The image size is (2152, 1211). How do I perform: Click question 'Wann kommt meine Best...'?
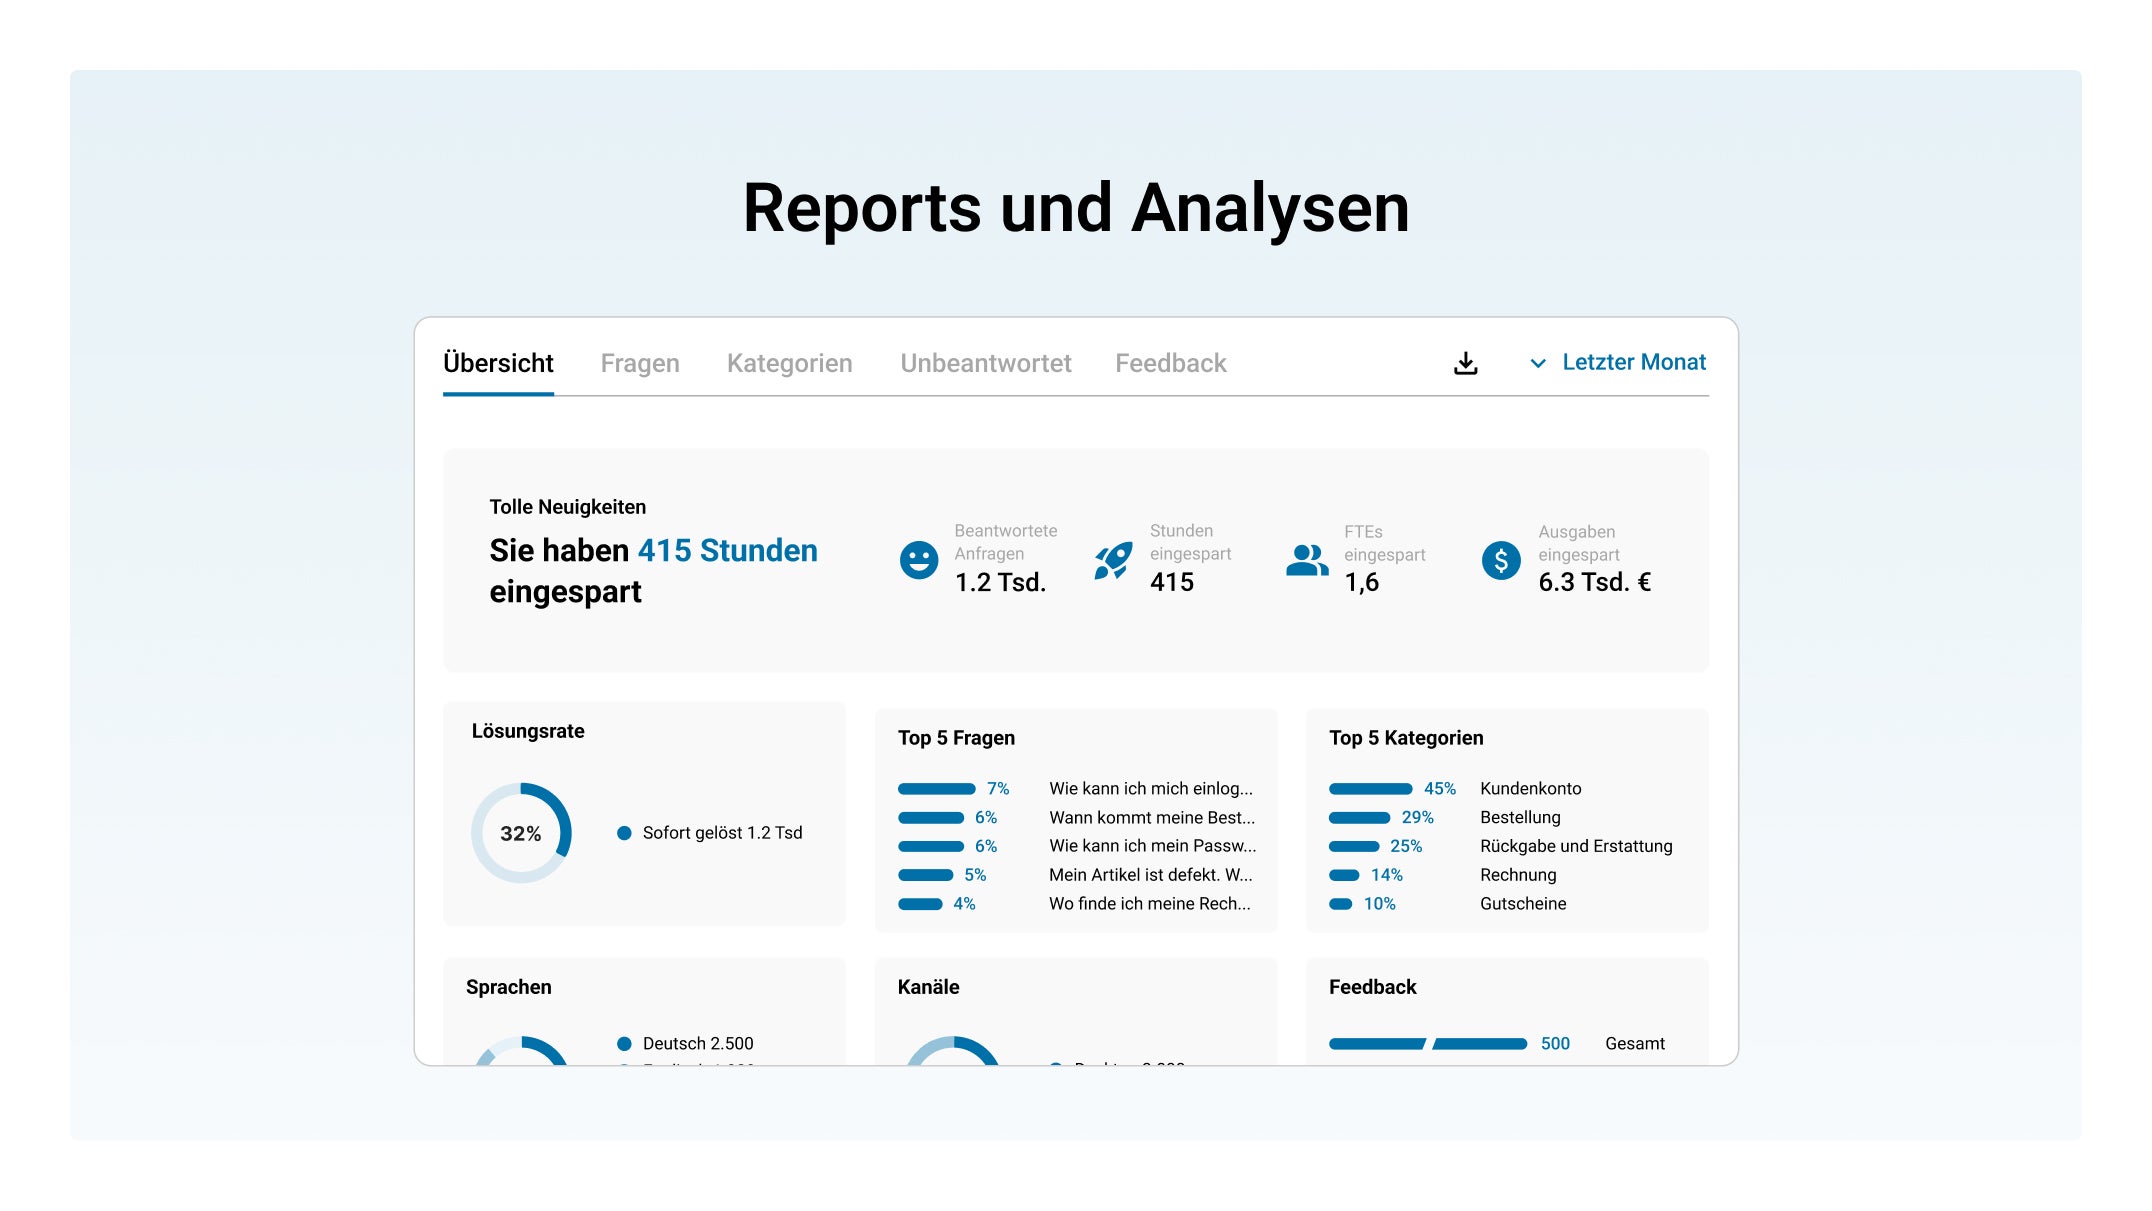[x=1152, y=818]
